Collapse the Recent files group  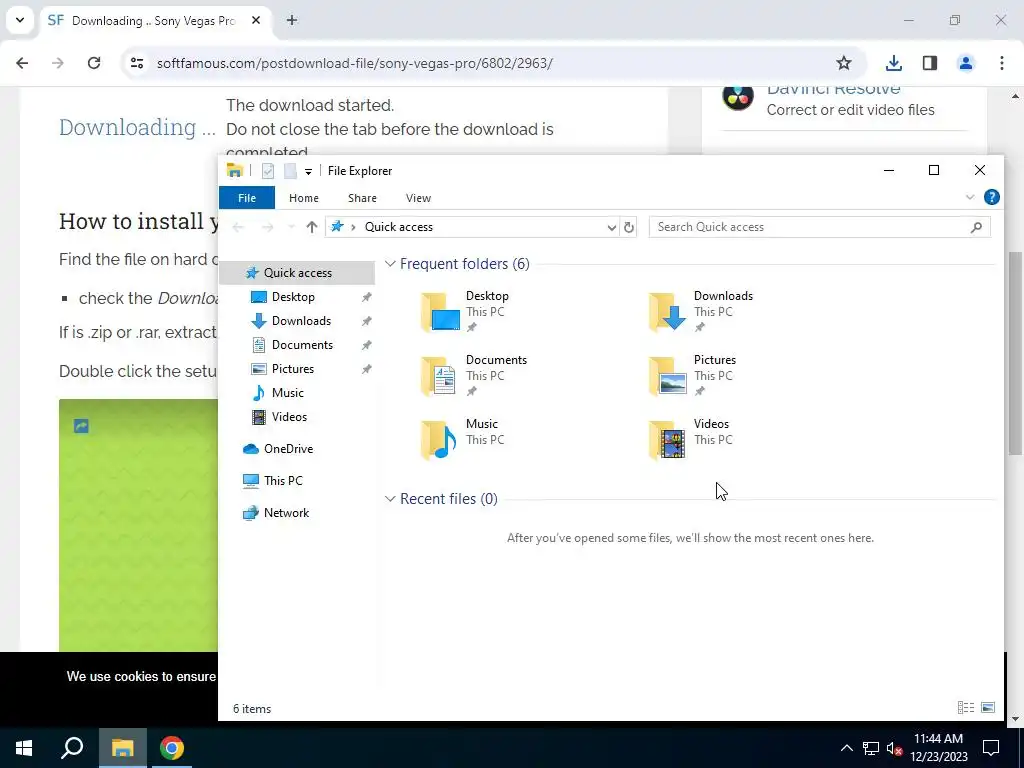(390, 499)
